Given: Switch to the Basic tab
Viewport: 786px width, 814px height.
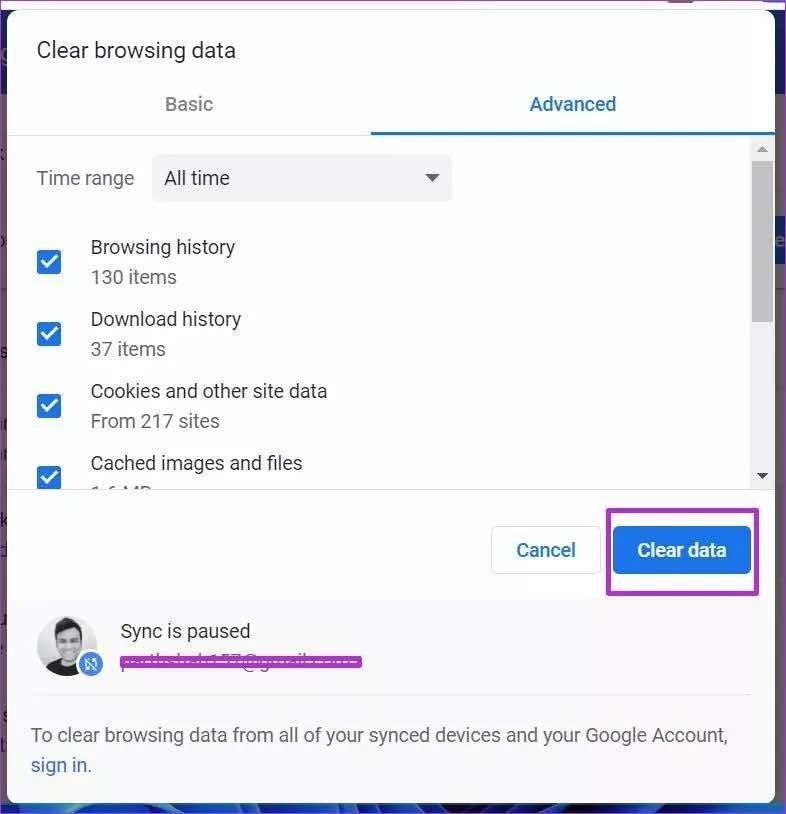Looking at the screenshot, I should (189, 104).
